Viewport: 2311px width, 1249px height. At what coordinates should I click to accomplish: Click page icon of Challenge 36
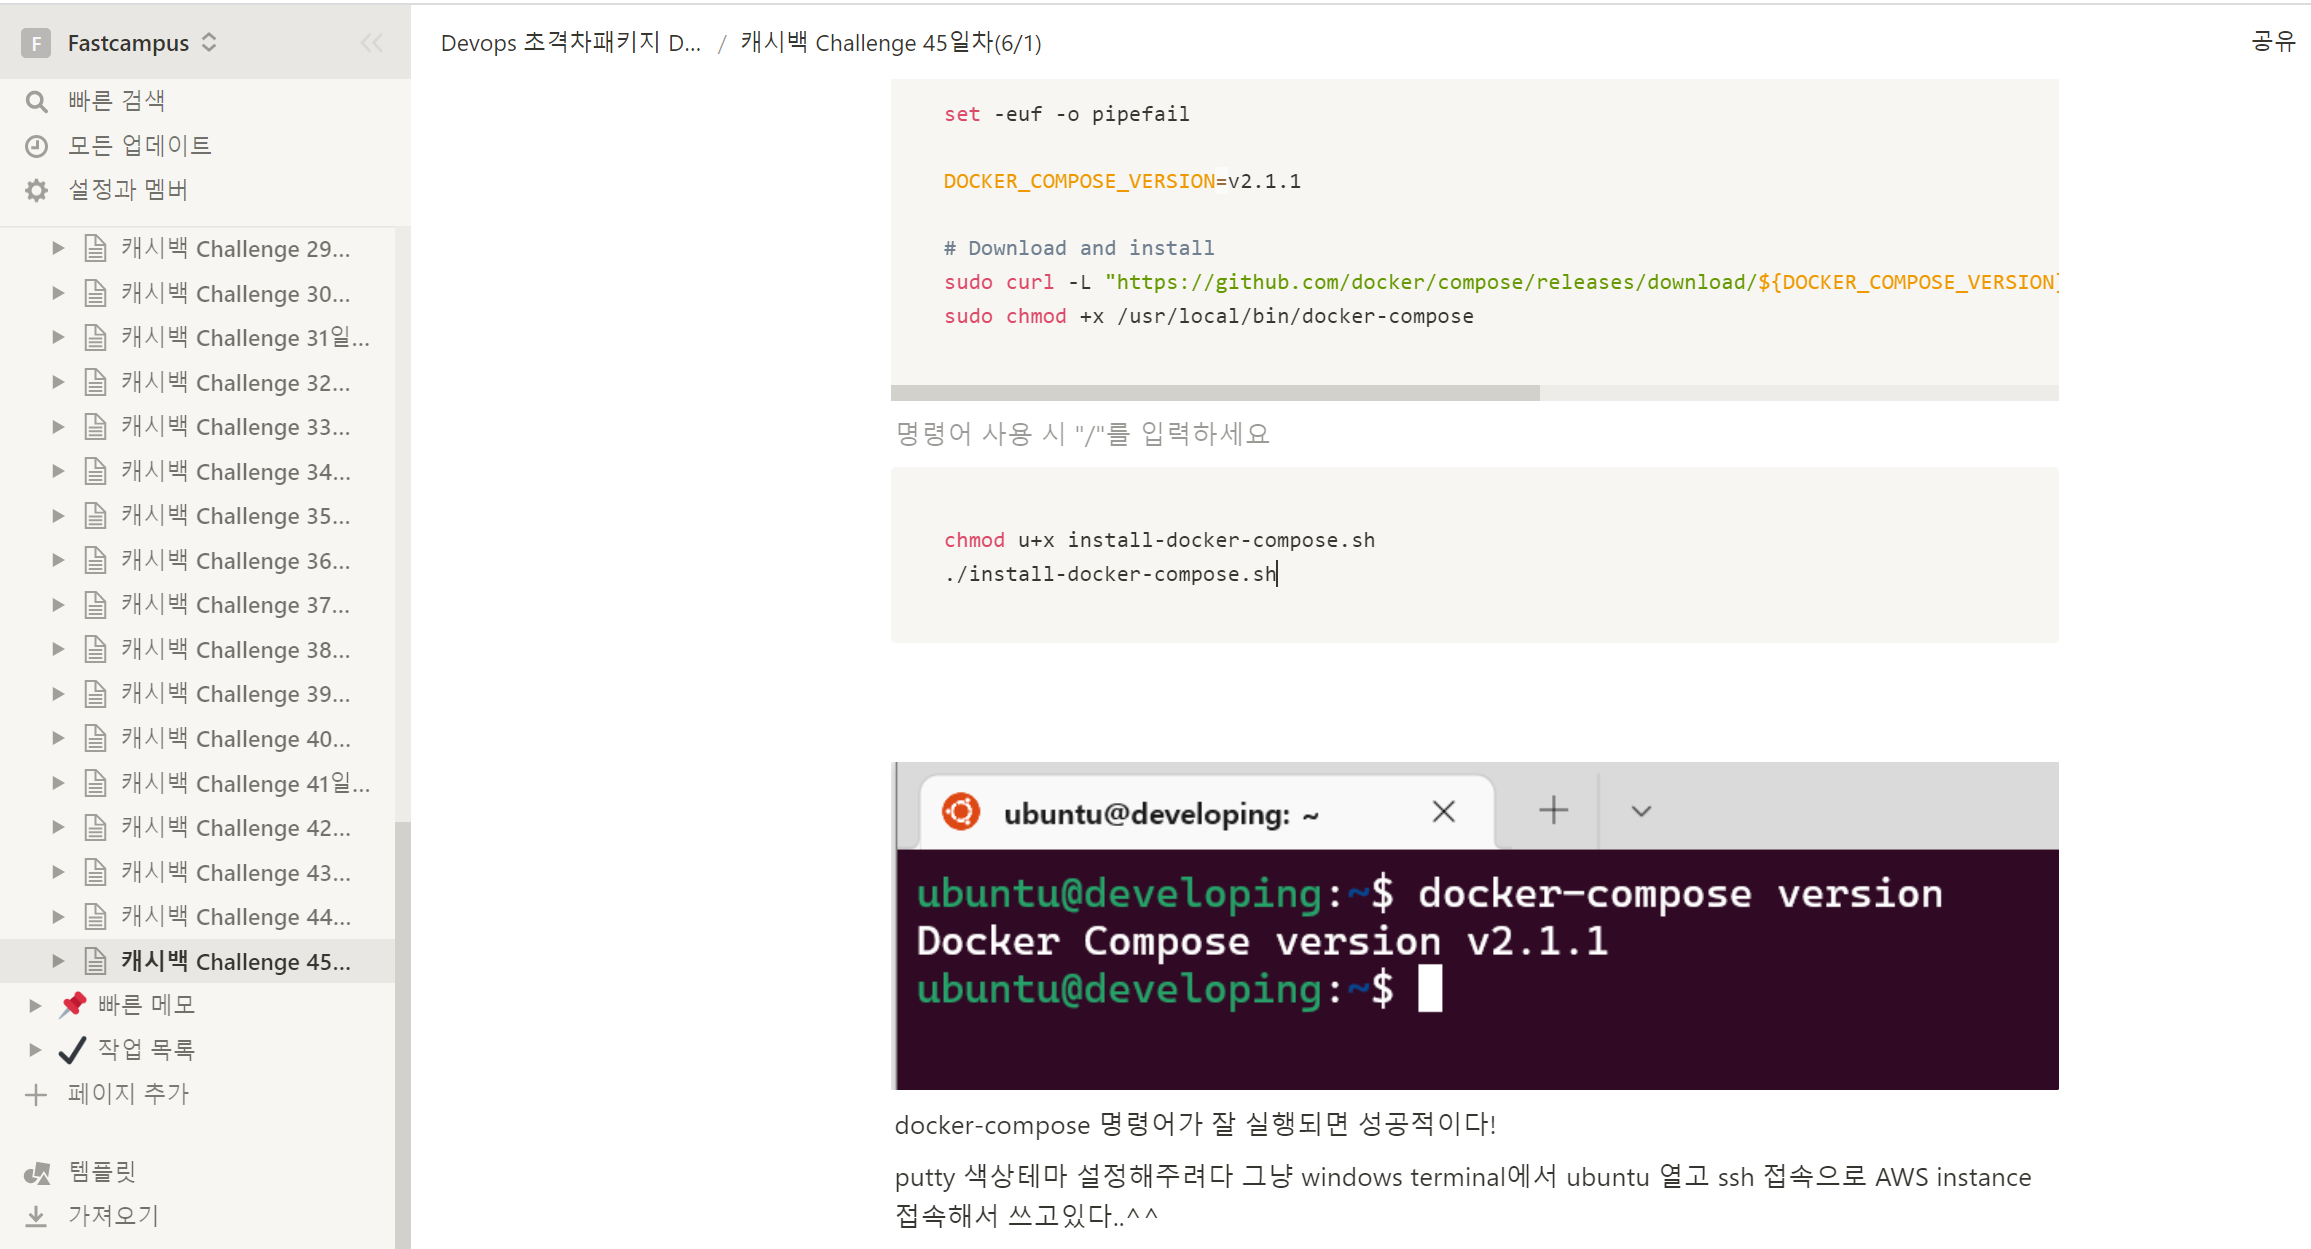coord(95,560)
